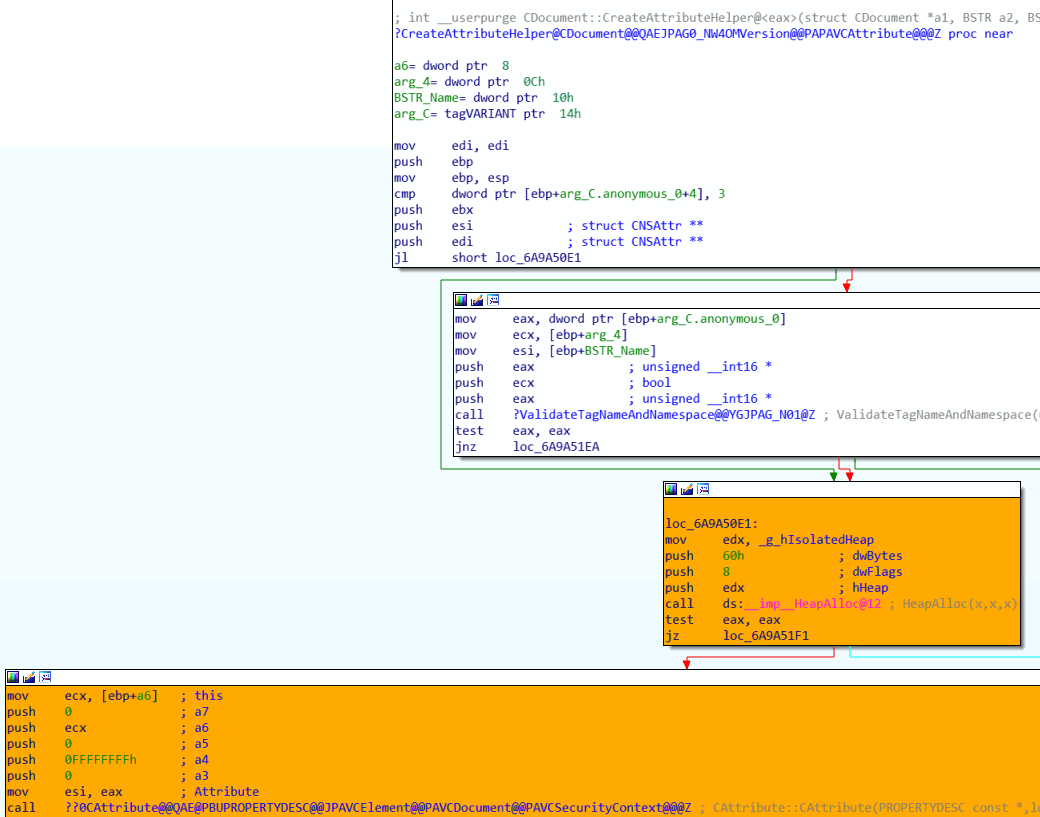Click the pencil edit icon on HeapAlloc block

pos(687,489)
